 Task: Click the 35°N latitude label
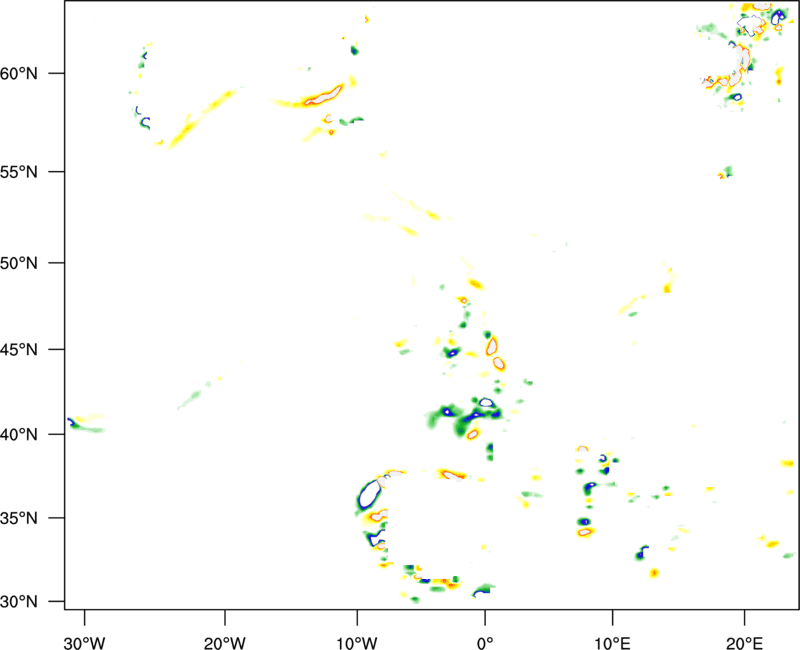[x=19, y=518]
